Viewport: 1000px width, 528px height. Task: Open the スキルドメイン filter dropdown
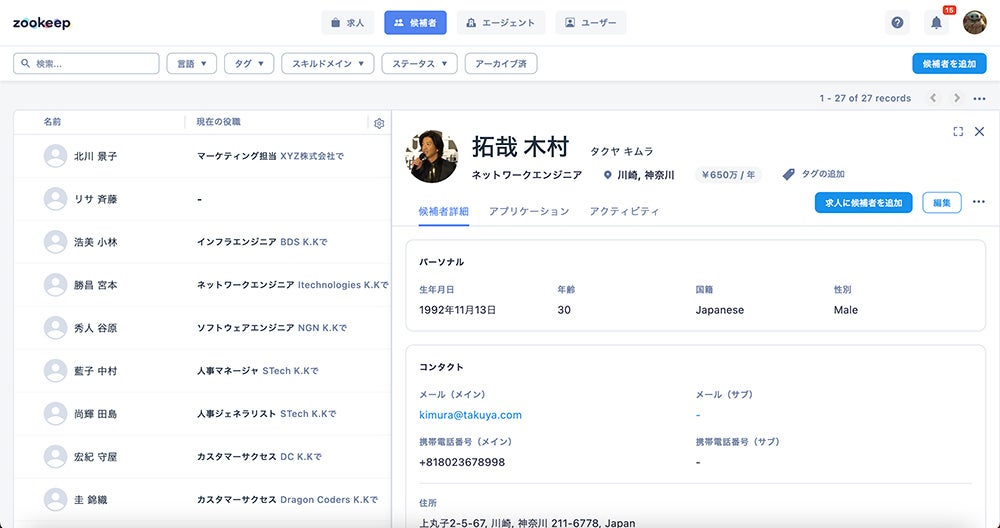pyautogui.click(x=328, y=64)
